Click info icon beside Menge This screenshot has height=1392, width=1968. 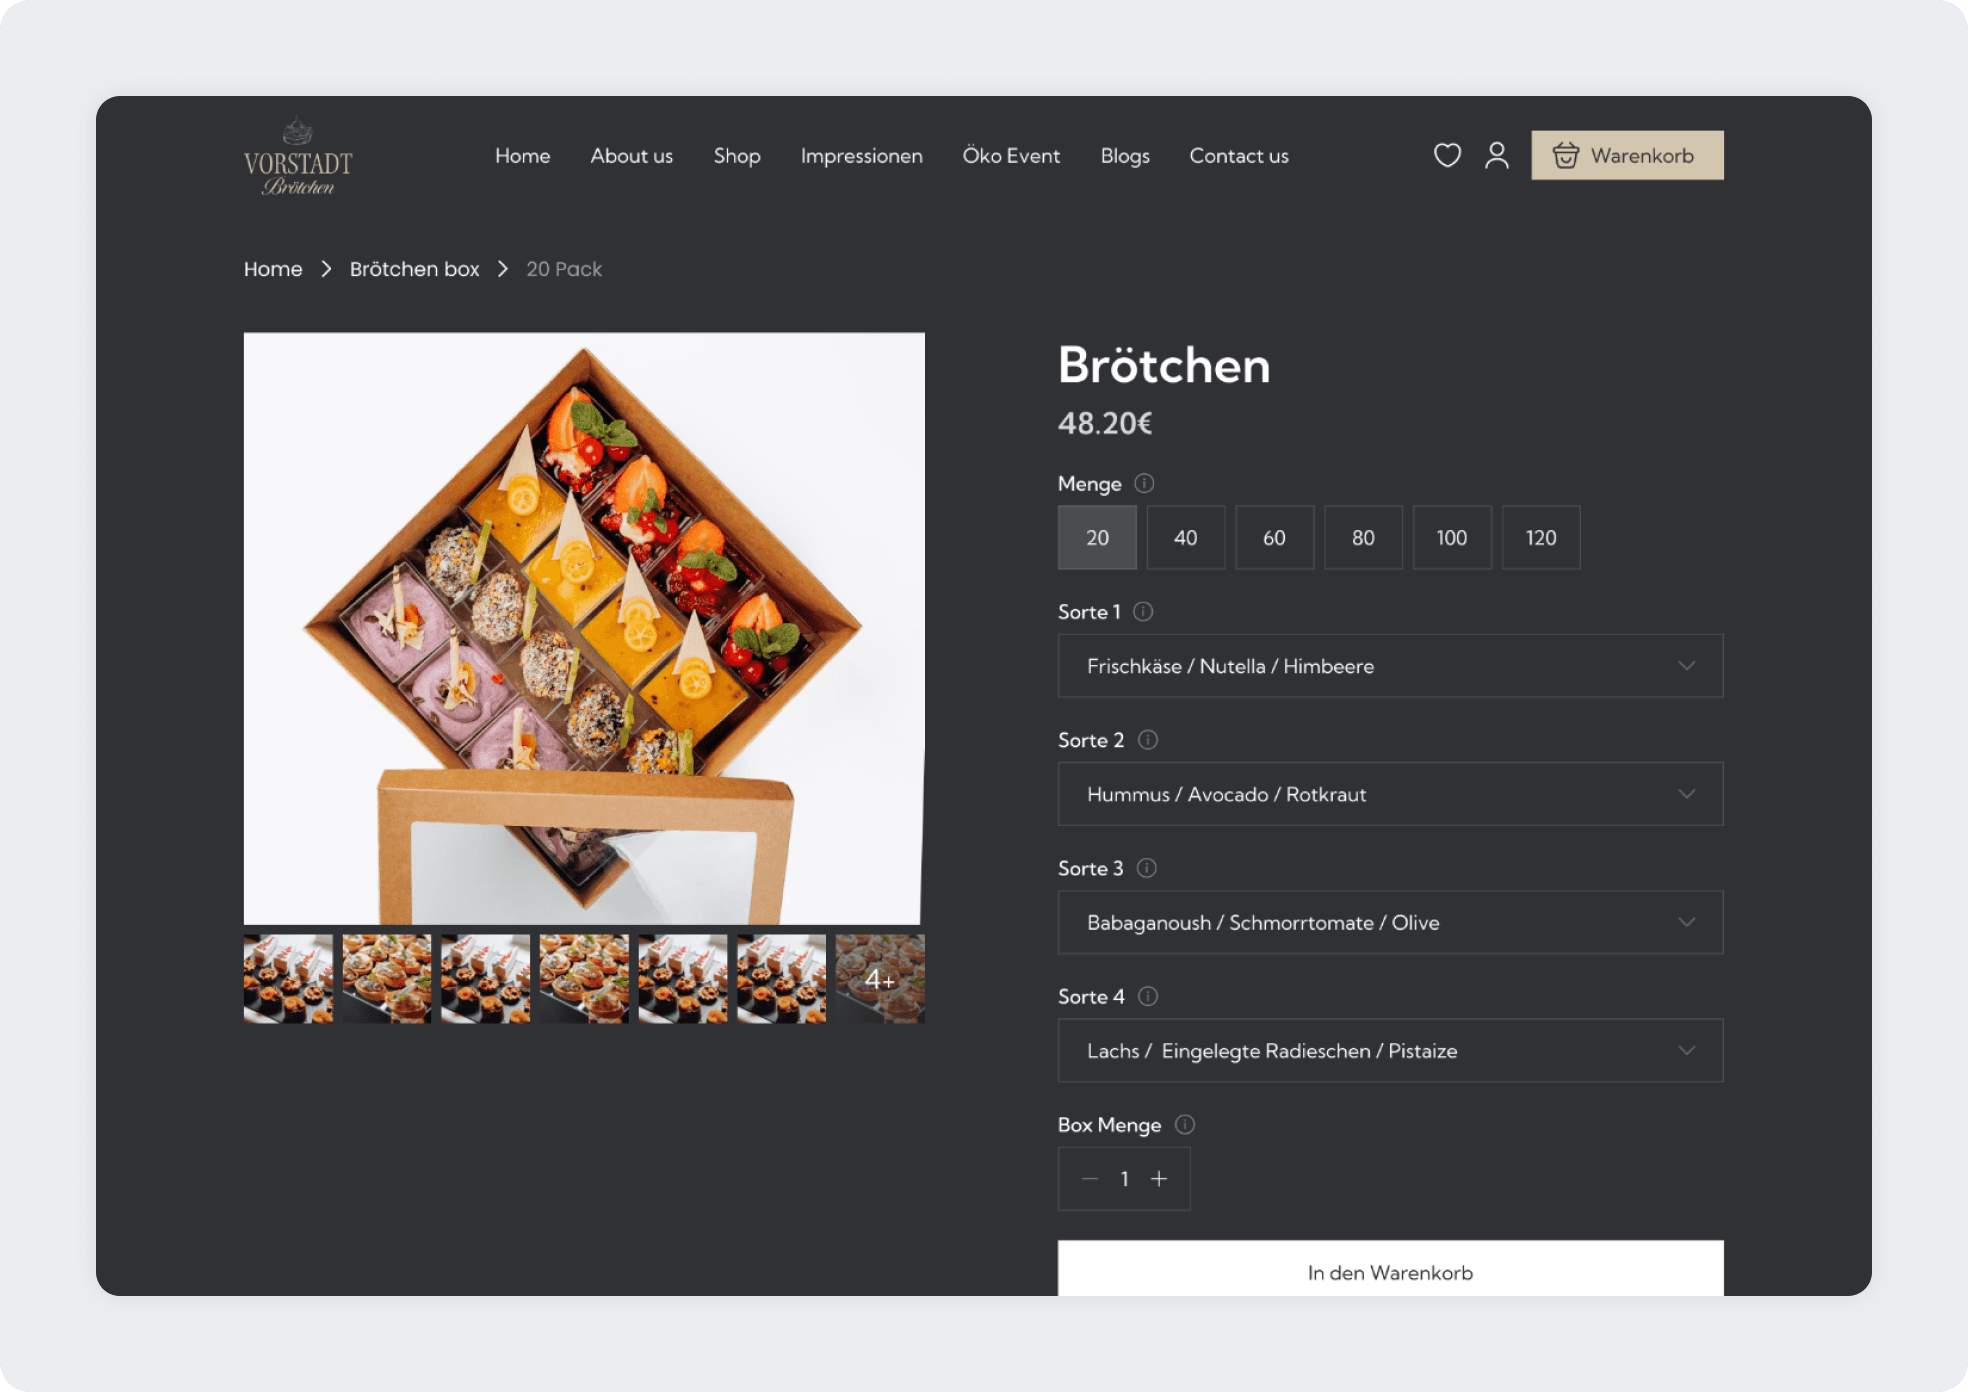point(1144,484)
